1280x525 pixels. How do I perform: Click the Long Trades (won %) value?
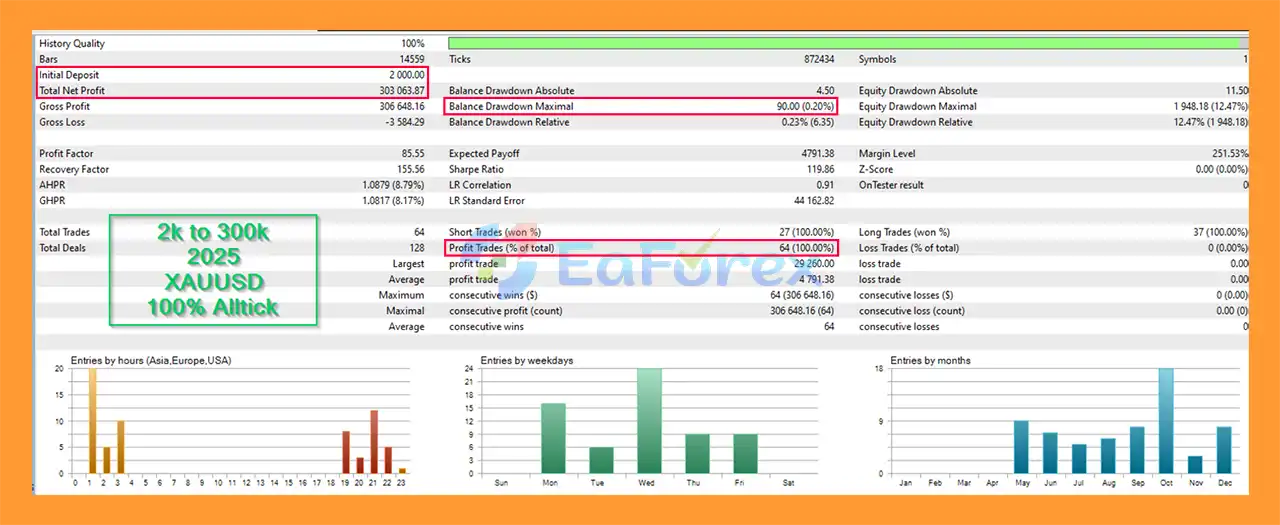pyautogui.click(x=1211, y=232)
